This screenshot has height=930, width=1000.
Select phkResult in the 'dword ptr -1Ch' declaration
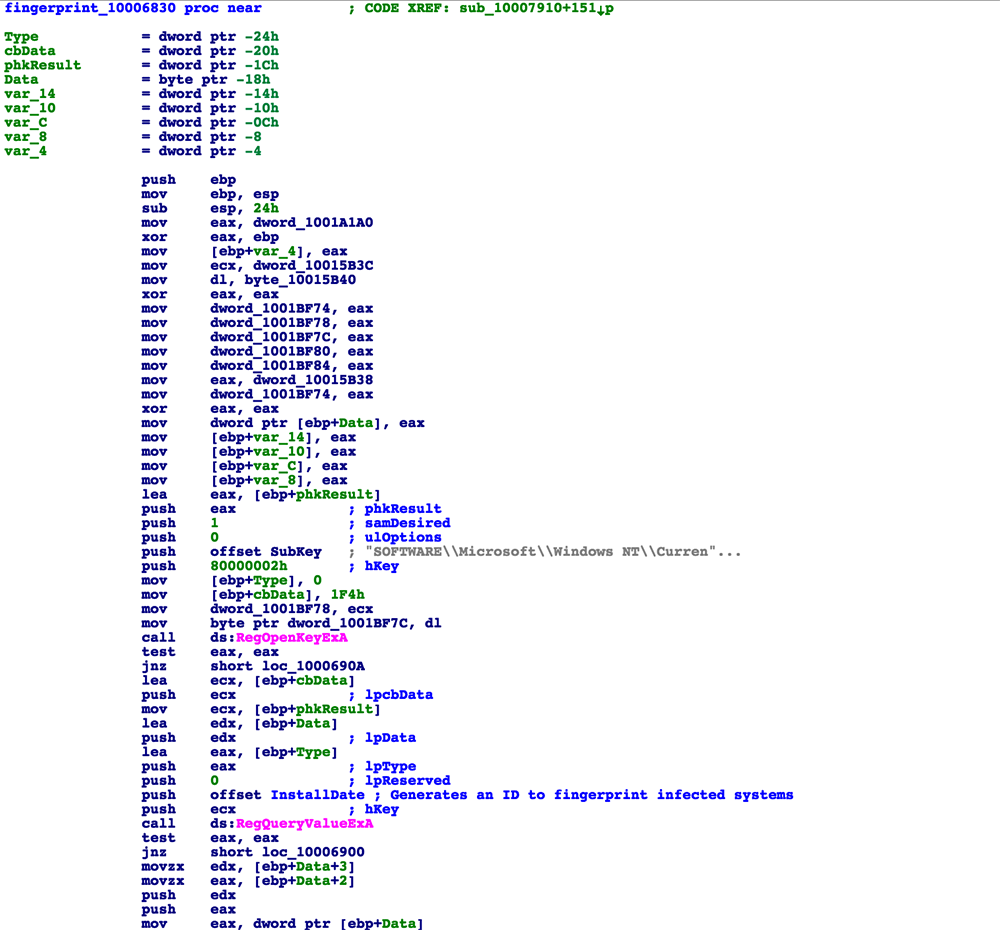click(43, 65)
